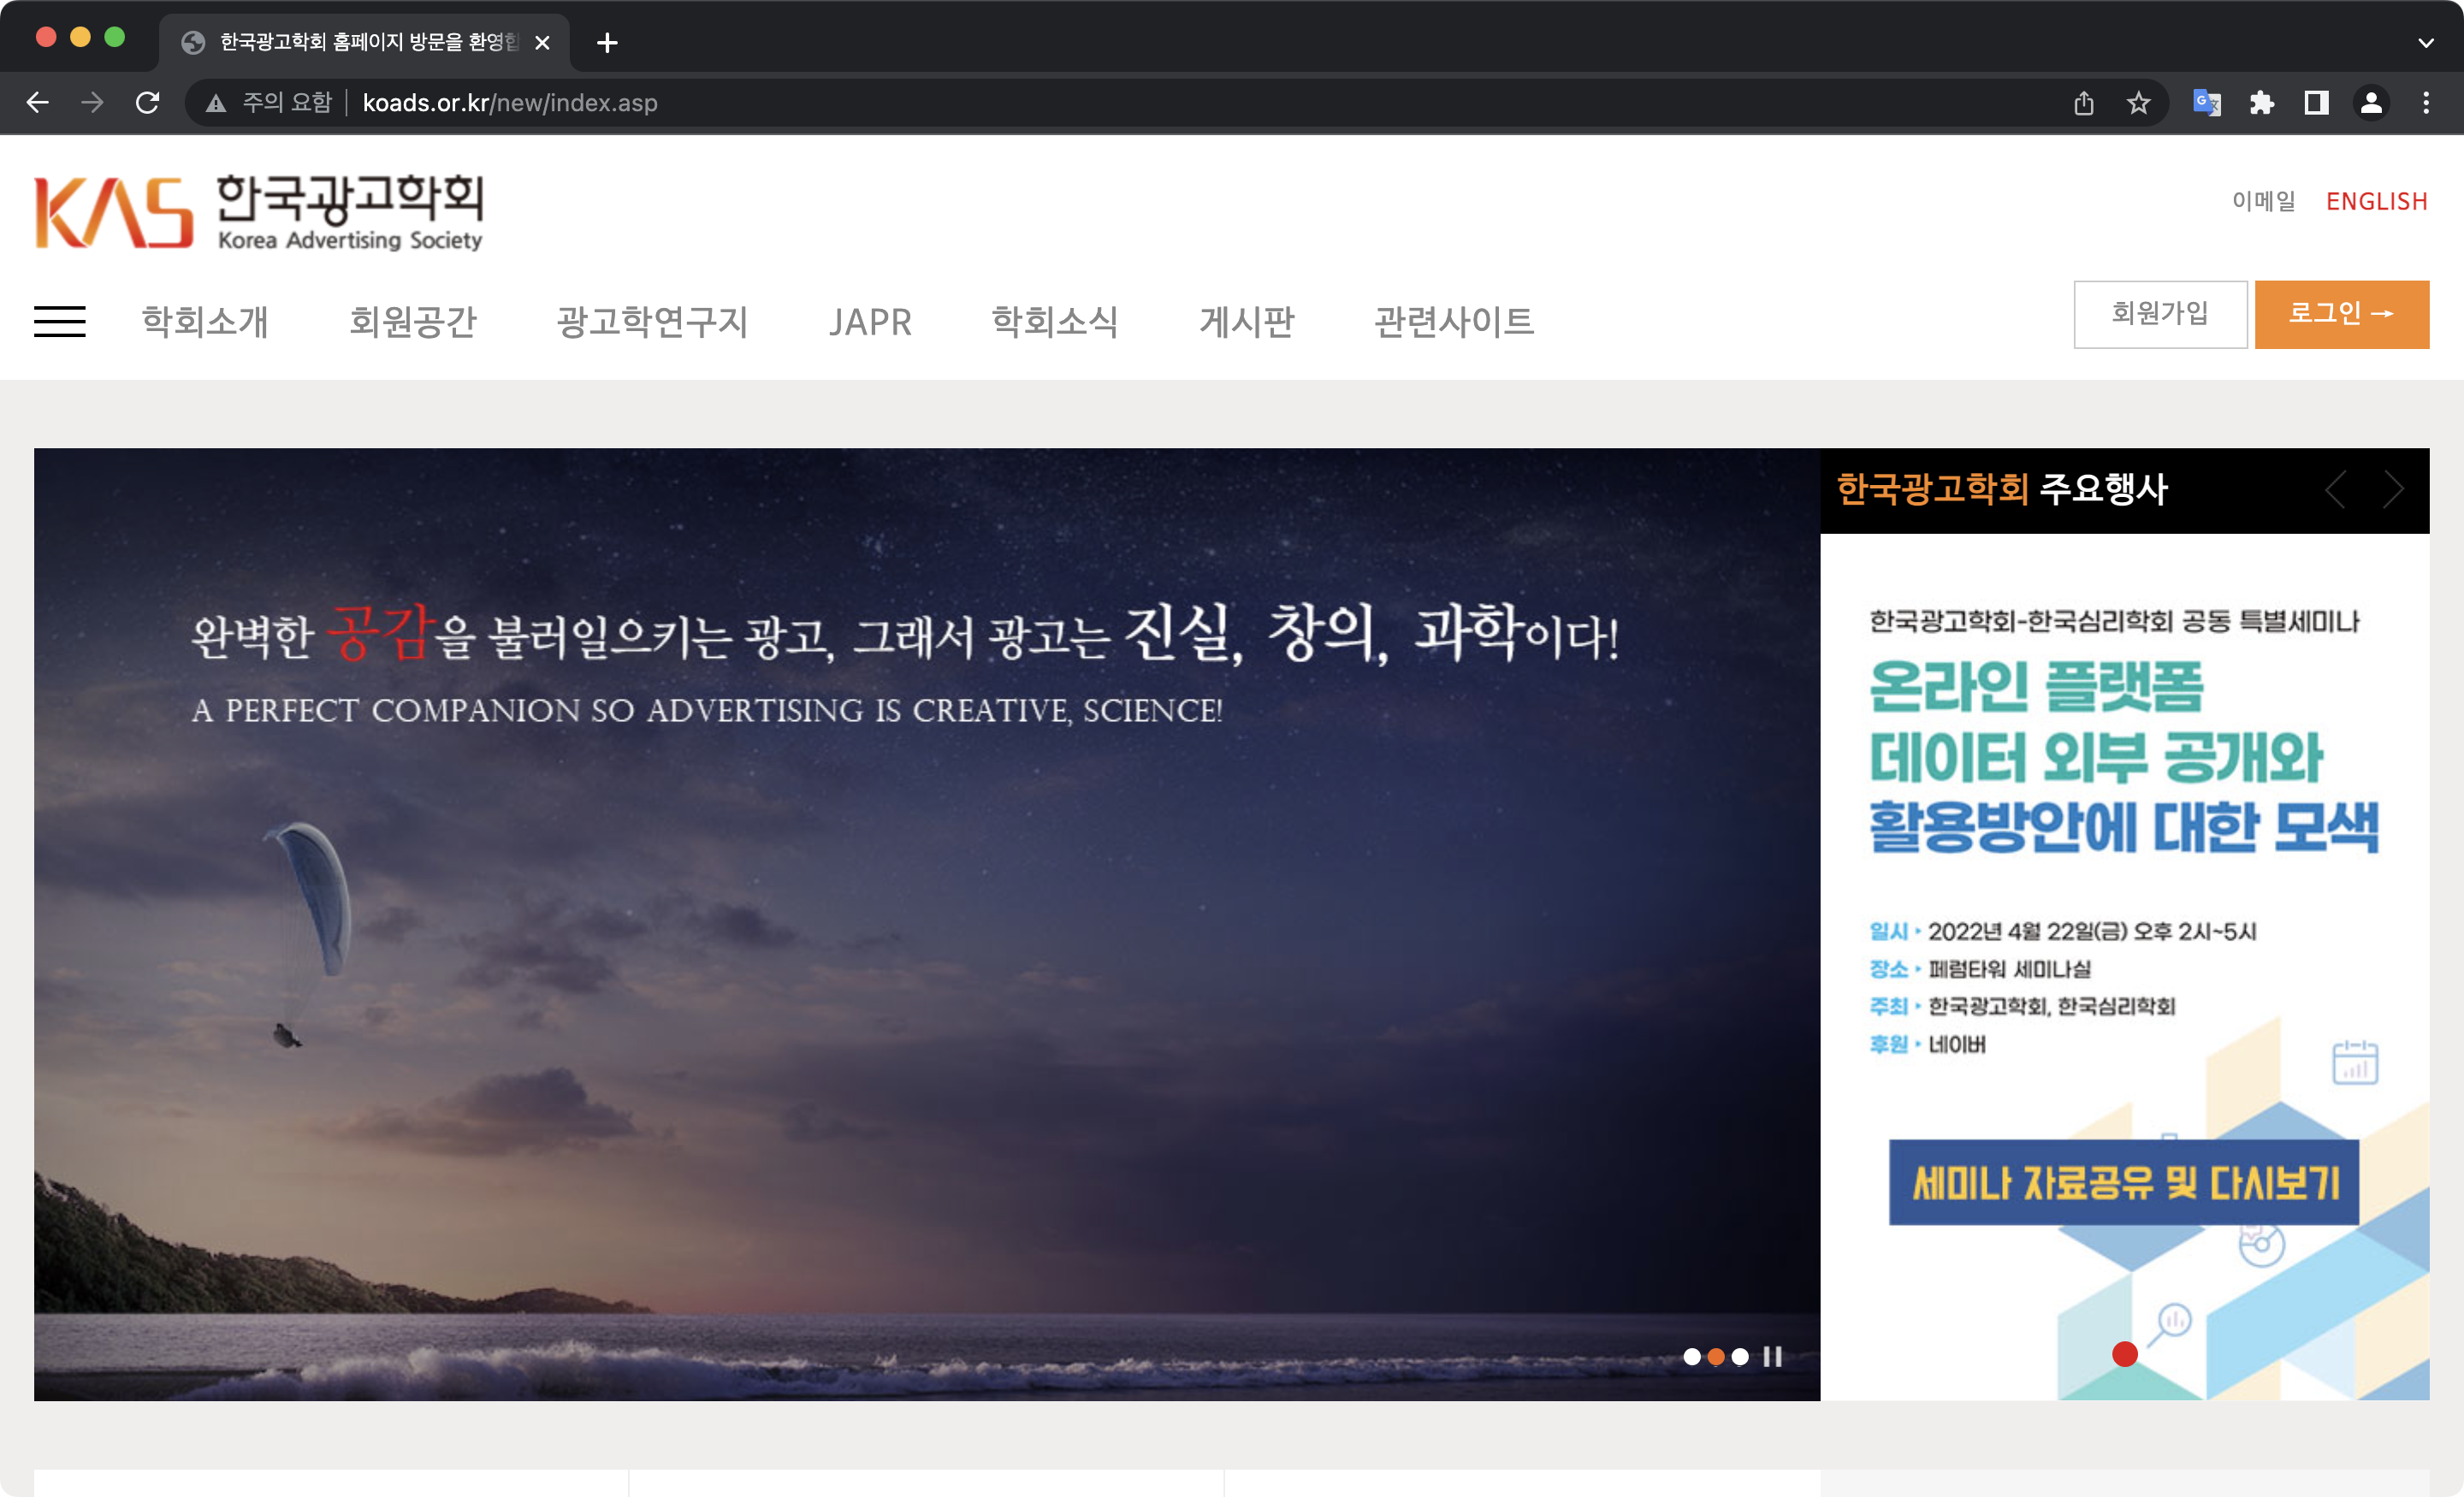Switch to the ENGLISH site
Viewport: 2464px width, 1497px height.
(2377, 201)
